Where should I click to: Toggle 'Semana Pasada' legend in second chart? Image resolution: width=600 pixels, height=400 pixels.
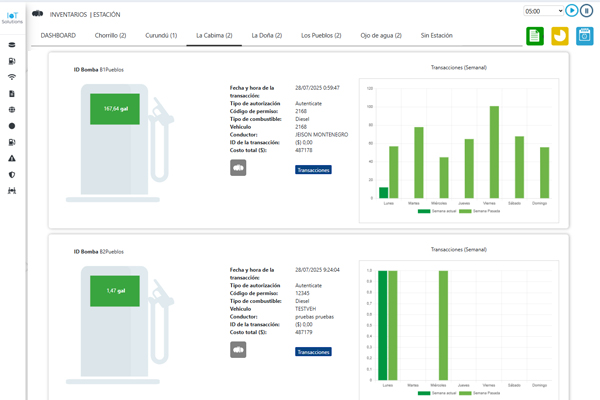point(476,394)
